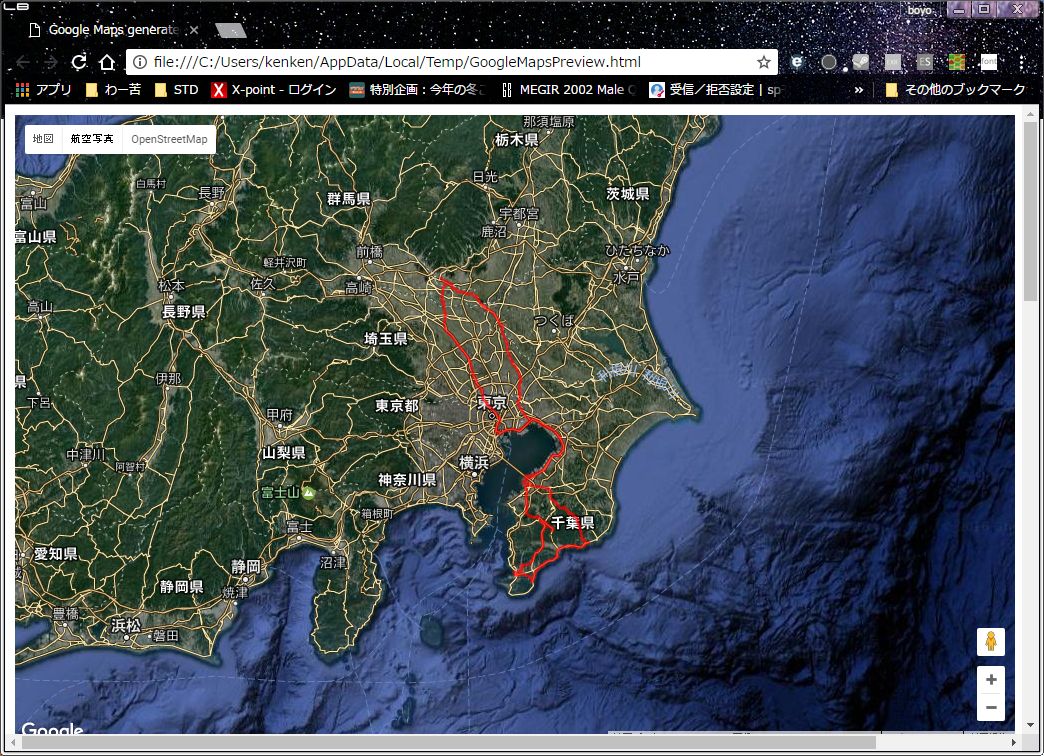This screenshot has width=1044, height=756.
Task: Open the green-red patterned extension icon
Action: pos(957,62)
